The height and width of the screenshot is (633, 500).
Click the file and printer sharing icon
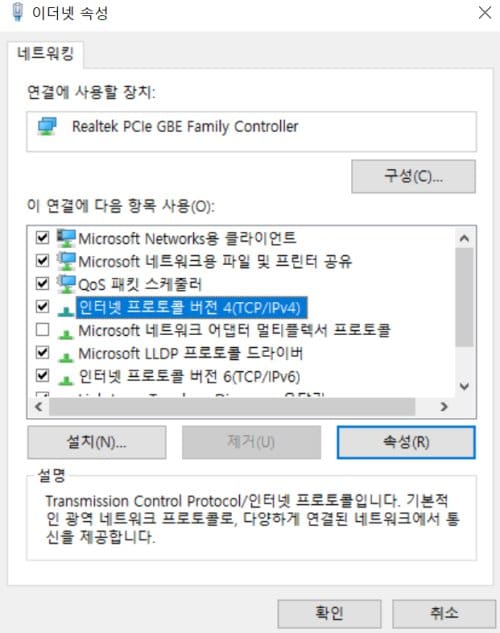66,261
